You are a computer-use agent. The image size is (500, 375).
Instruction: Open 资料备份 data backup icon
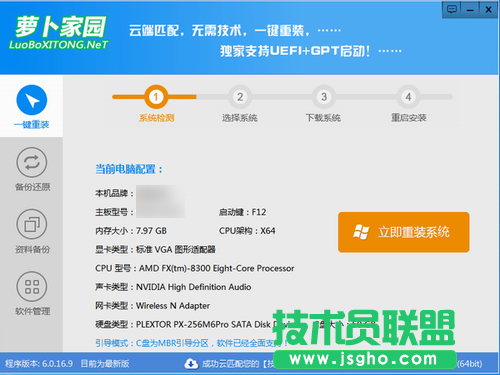32,224
